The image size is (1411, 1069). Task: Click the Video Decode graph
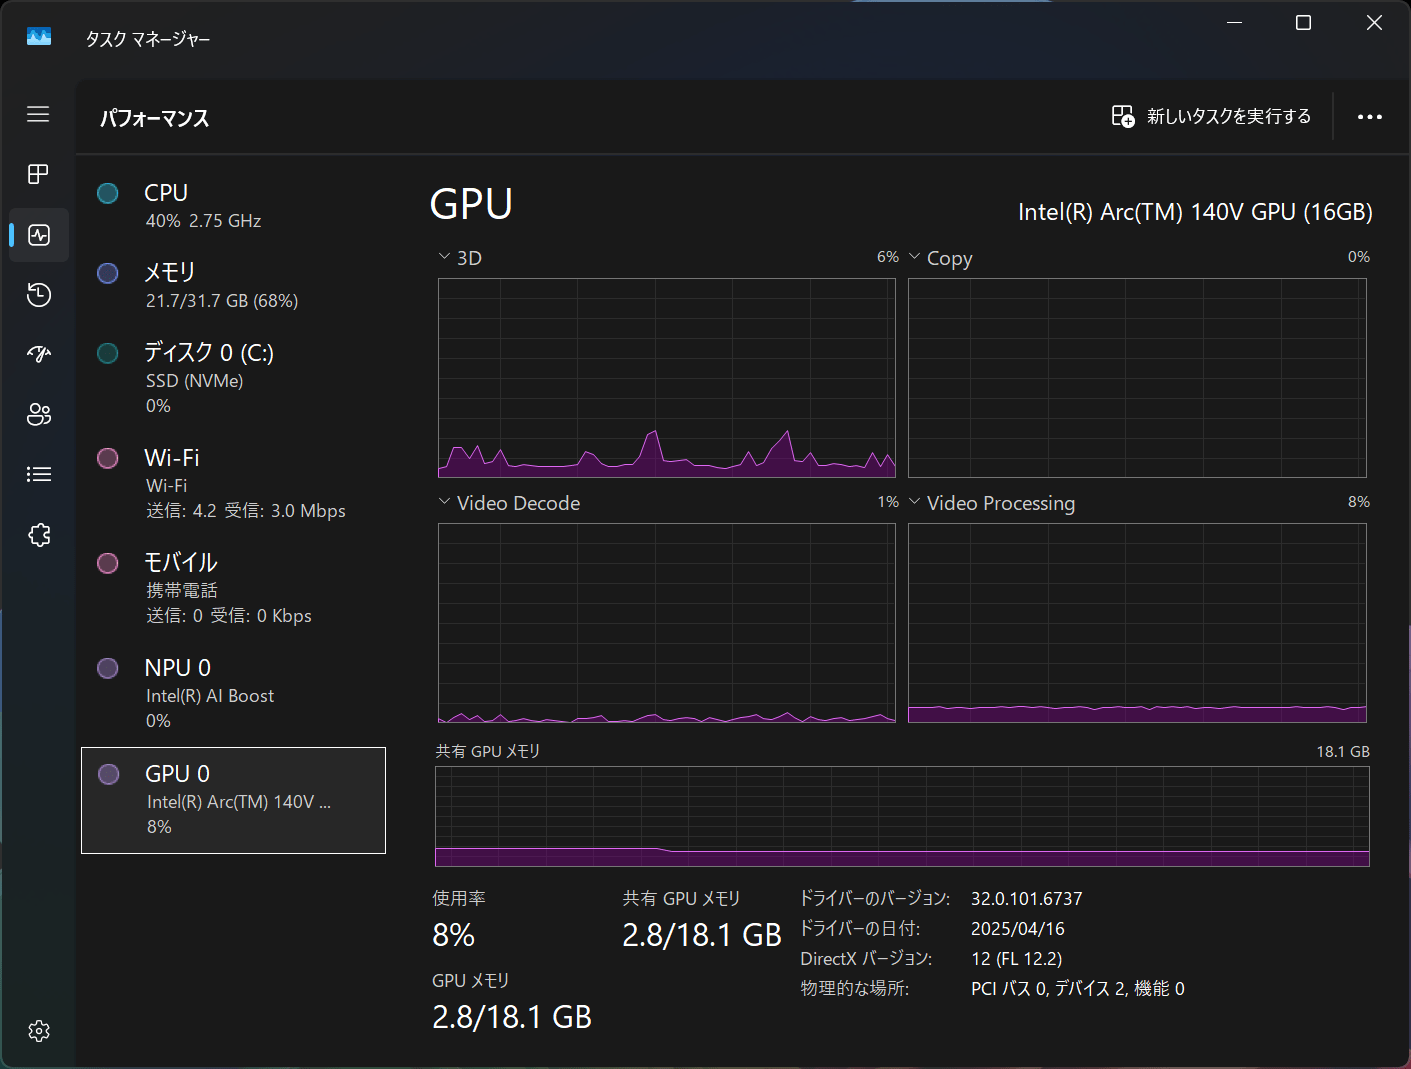pos(667,623)
